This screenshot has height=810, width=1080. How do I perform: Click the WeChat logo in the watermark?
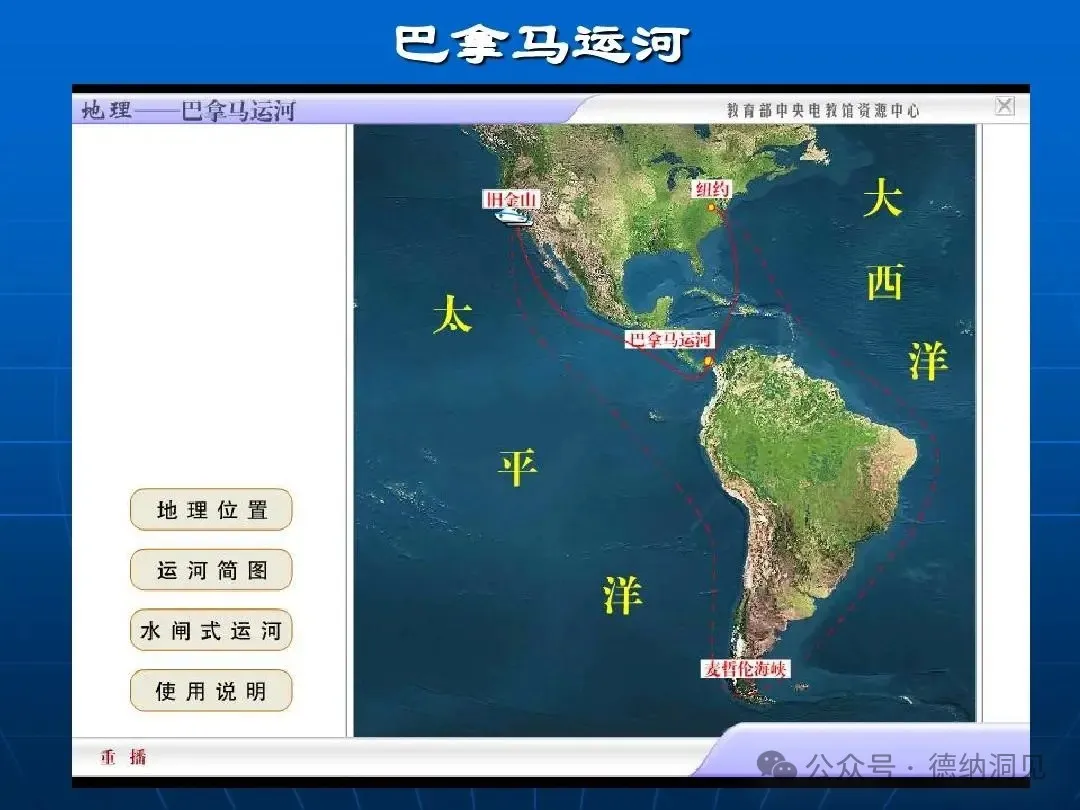[778, 765]
